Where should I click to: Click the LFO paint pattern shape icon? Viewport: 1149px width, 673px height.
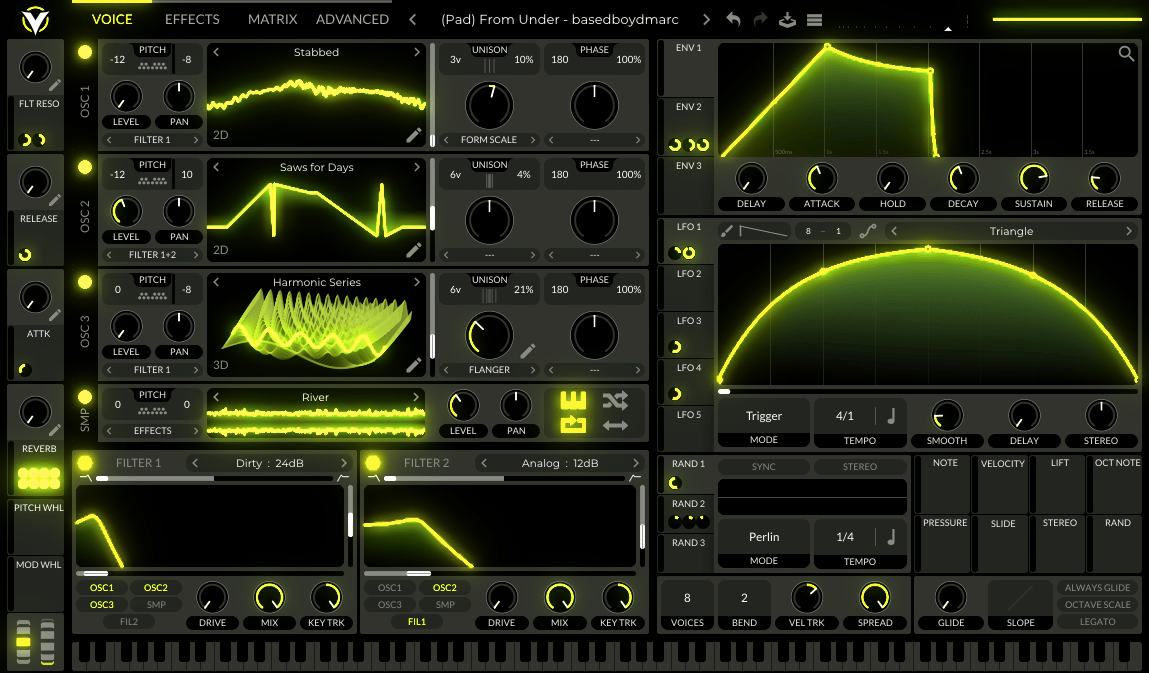(x=764, y=231)
